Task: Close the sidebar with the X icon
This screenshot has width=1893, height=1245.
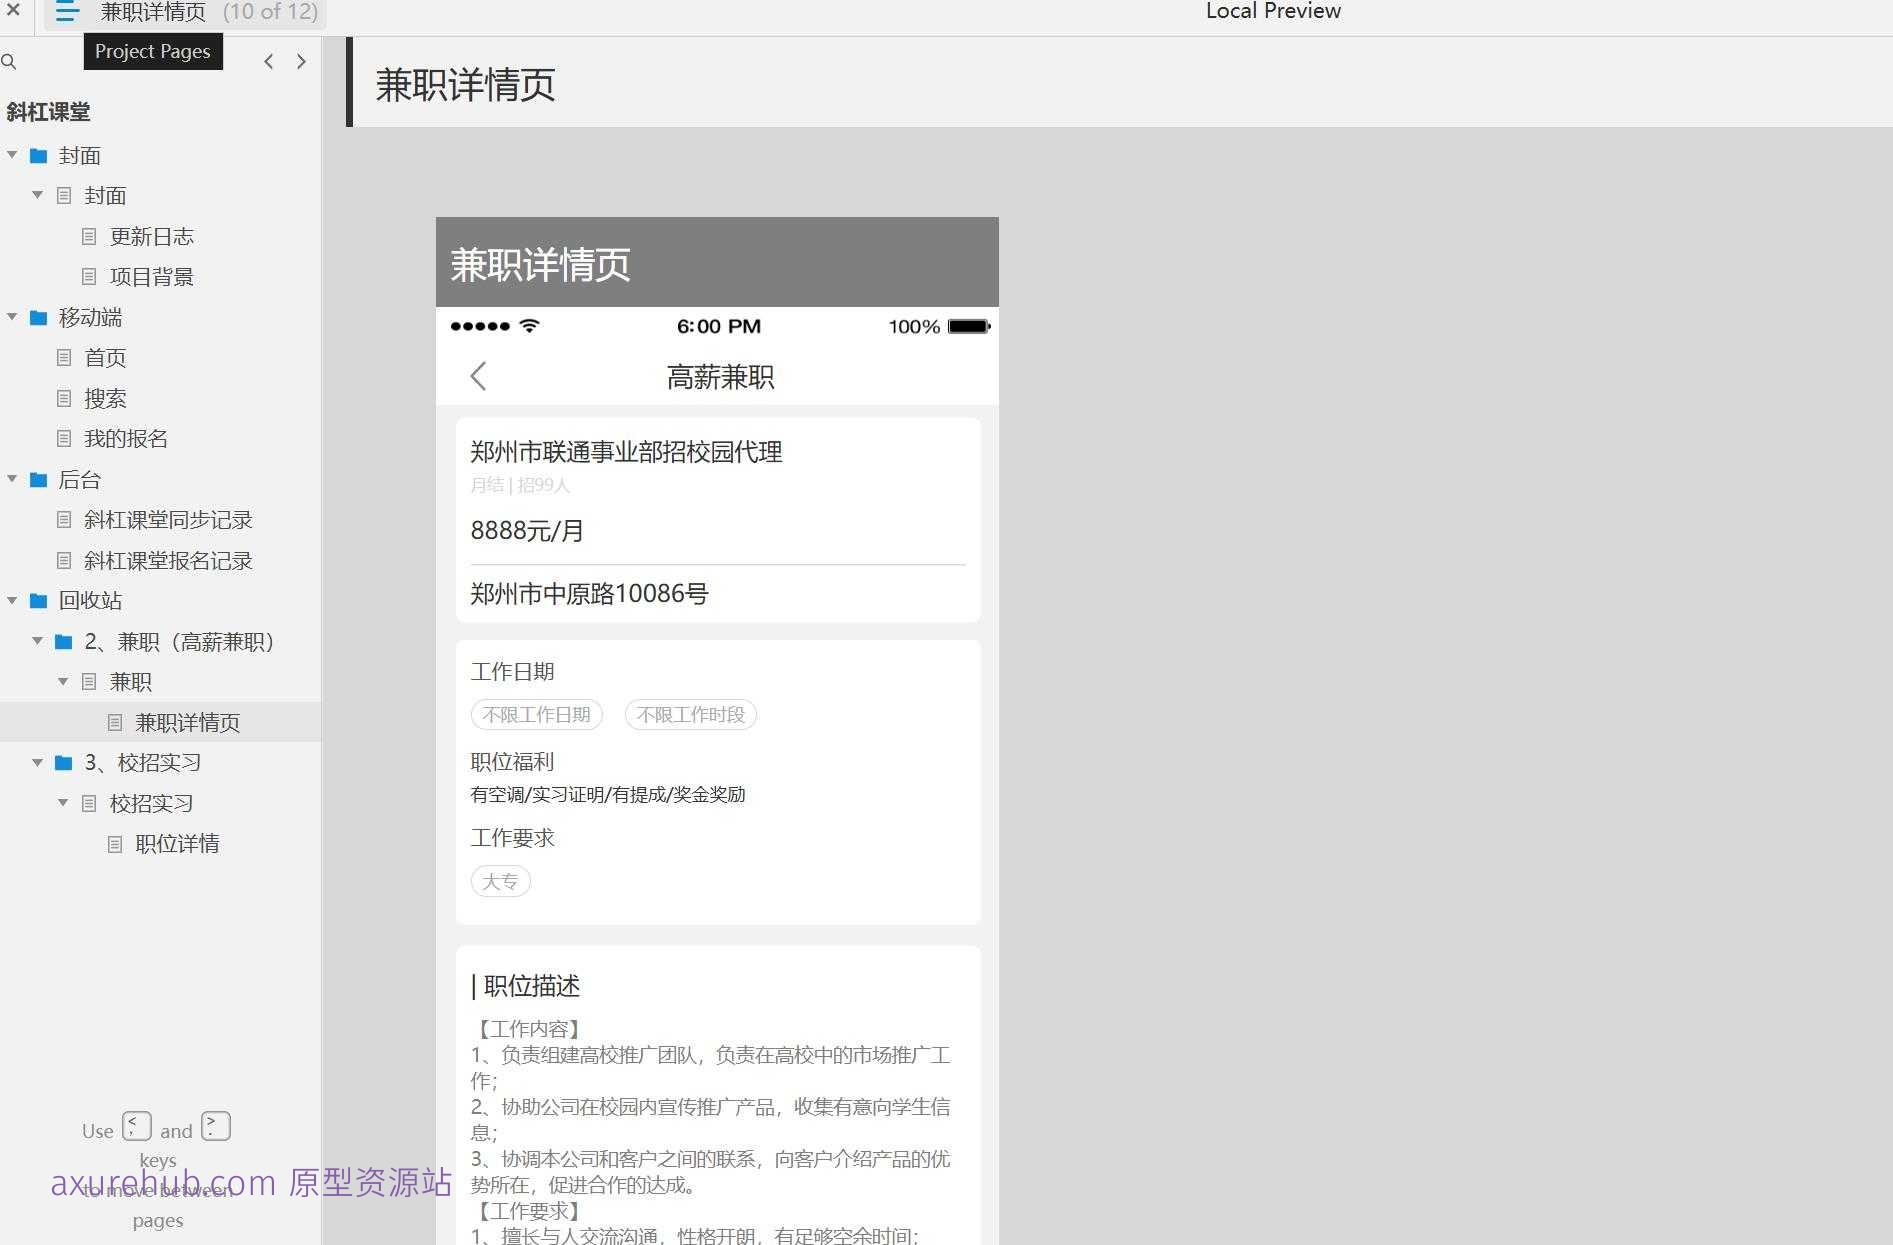Action: coord(13,11)
